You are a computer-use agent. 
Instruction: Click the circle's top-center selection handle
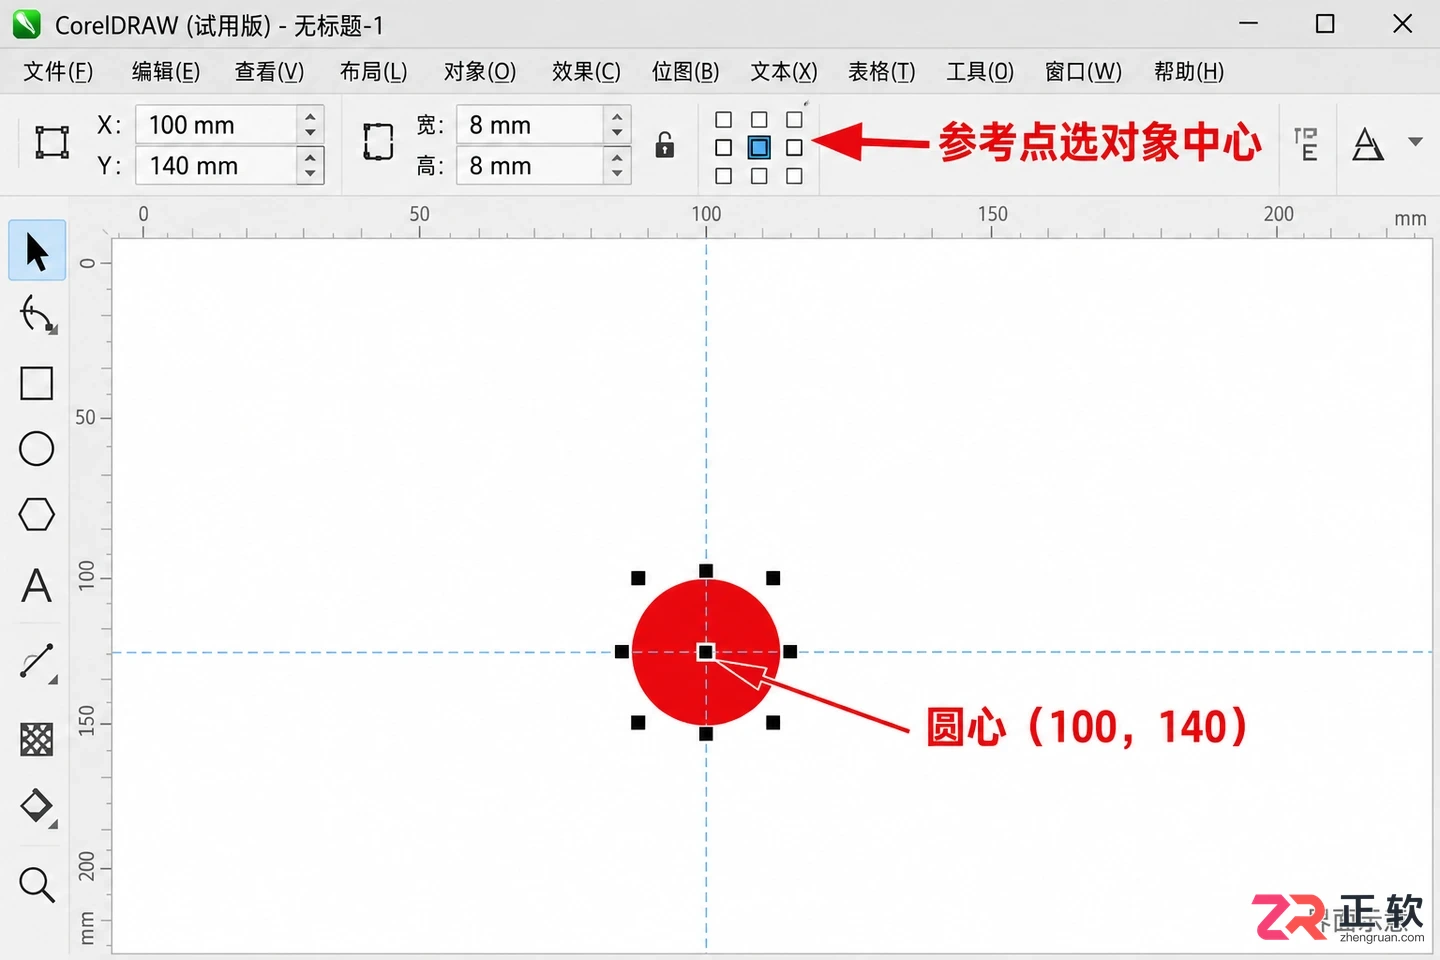coord(706,571)
